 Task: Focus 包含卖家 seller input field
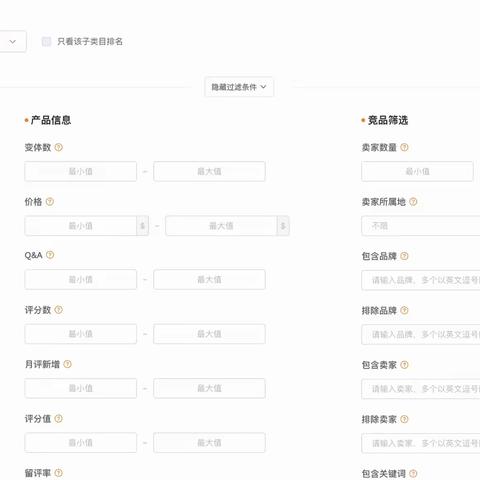pos(421,389)
